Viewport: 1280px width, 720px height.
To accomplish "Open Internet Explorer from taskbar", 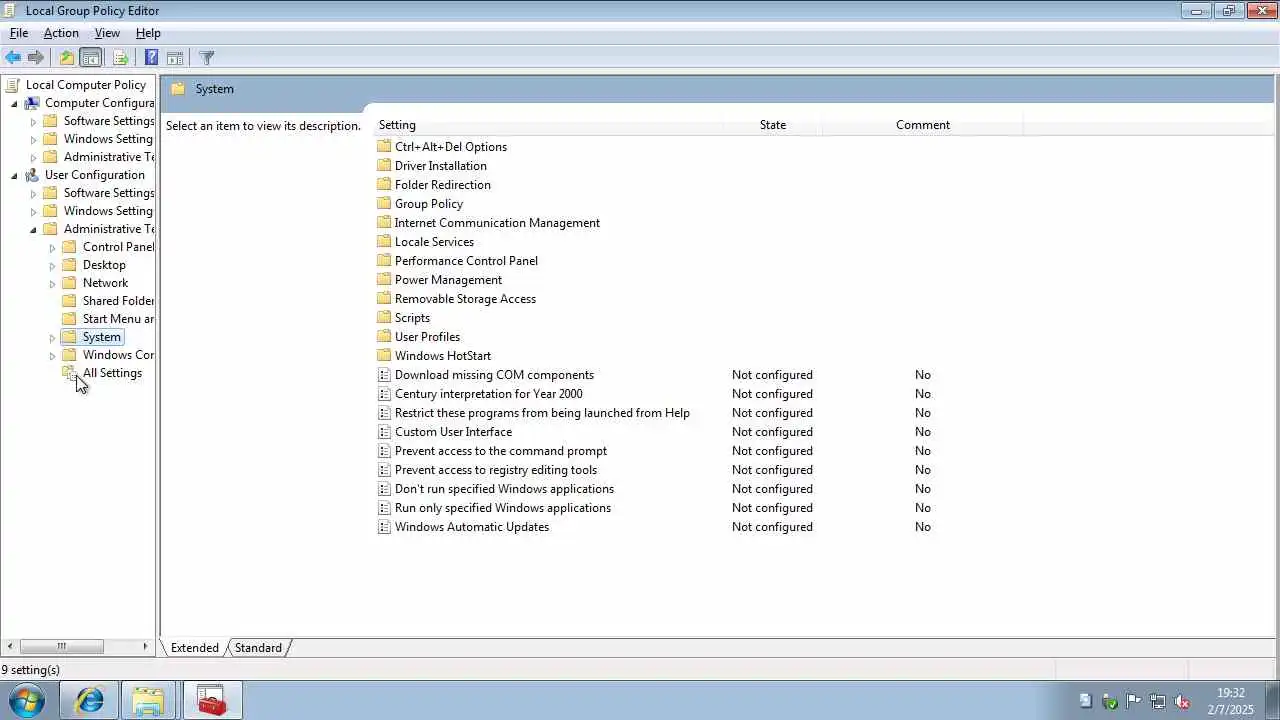I will tap(90, 701).
